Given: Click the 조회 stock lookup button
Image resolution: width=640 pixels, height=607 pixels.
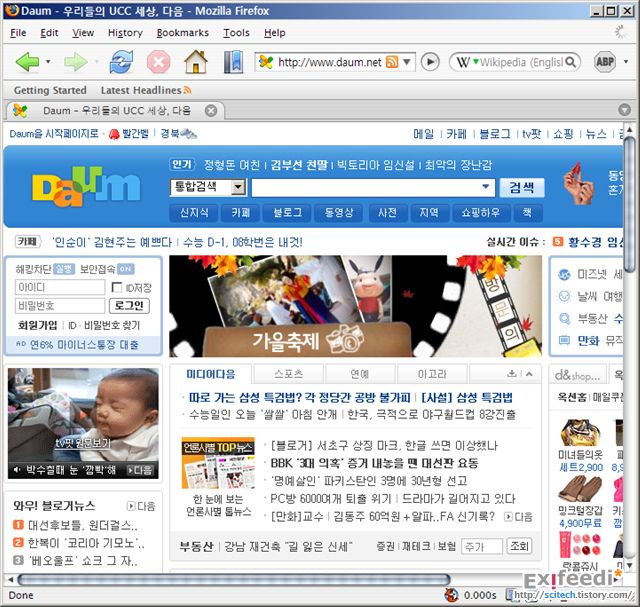Looking at the screenshot, I should coord(519,546).
